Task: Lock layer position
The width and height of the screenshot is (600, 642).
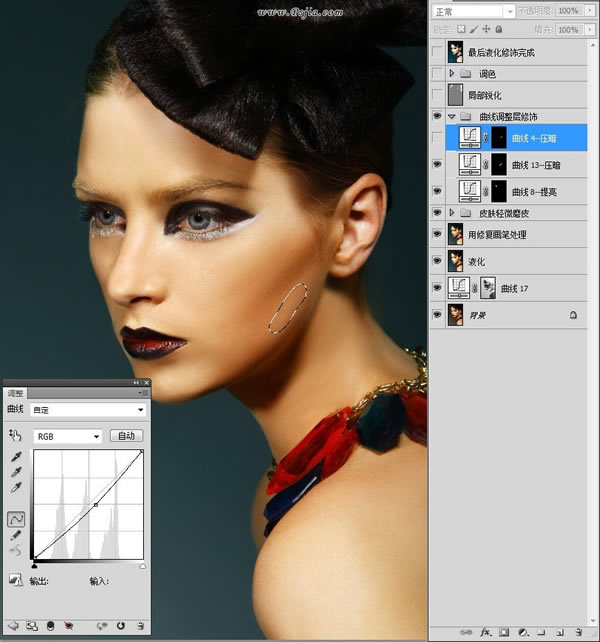Action: [486, 29]
